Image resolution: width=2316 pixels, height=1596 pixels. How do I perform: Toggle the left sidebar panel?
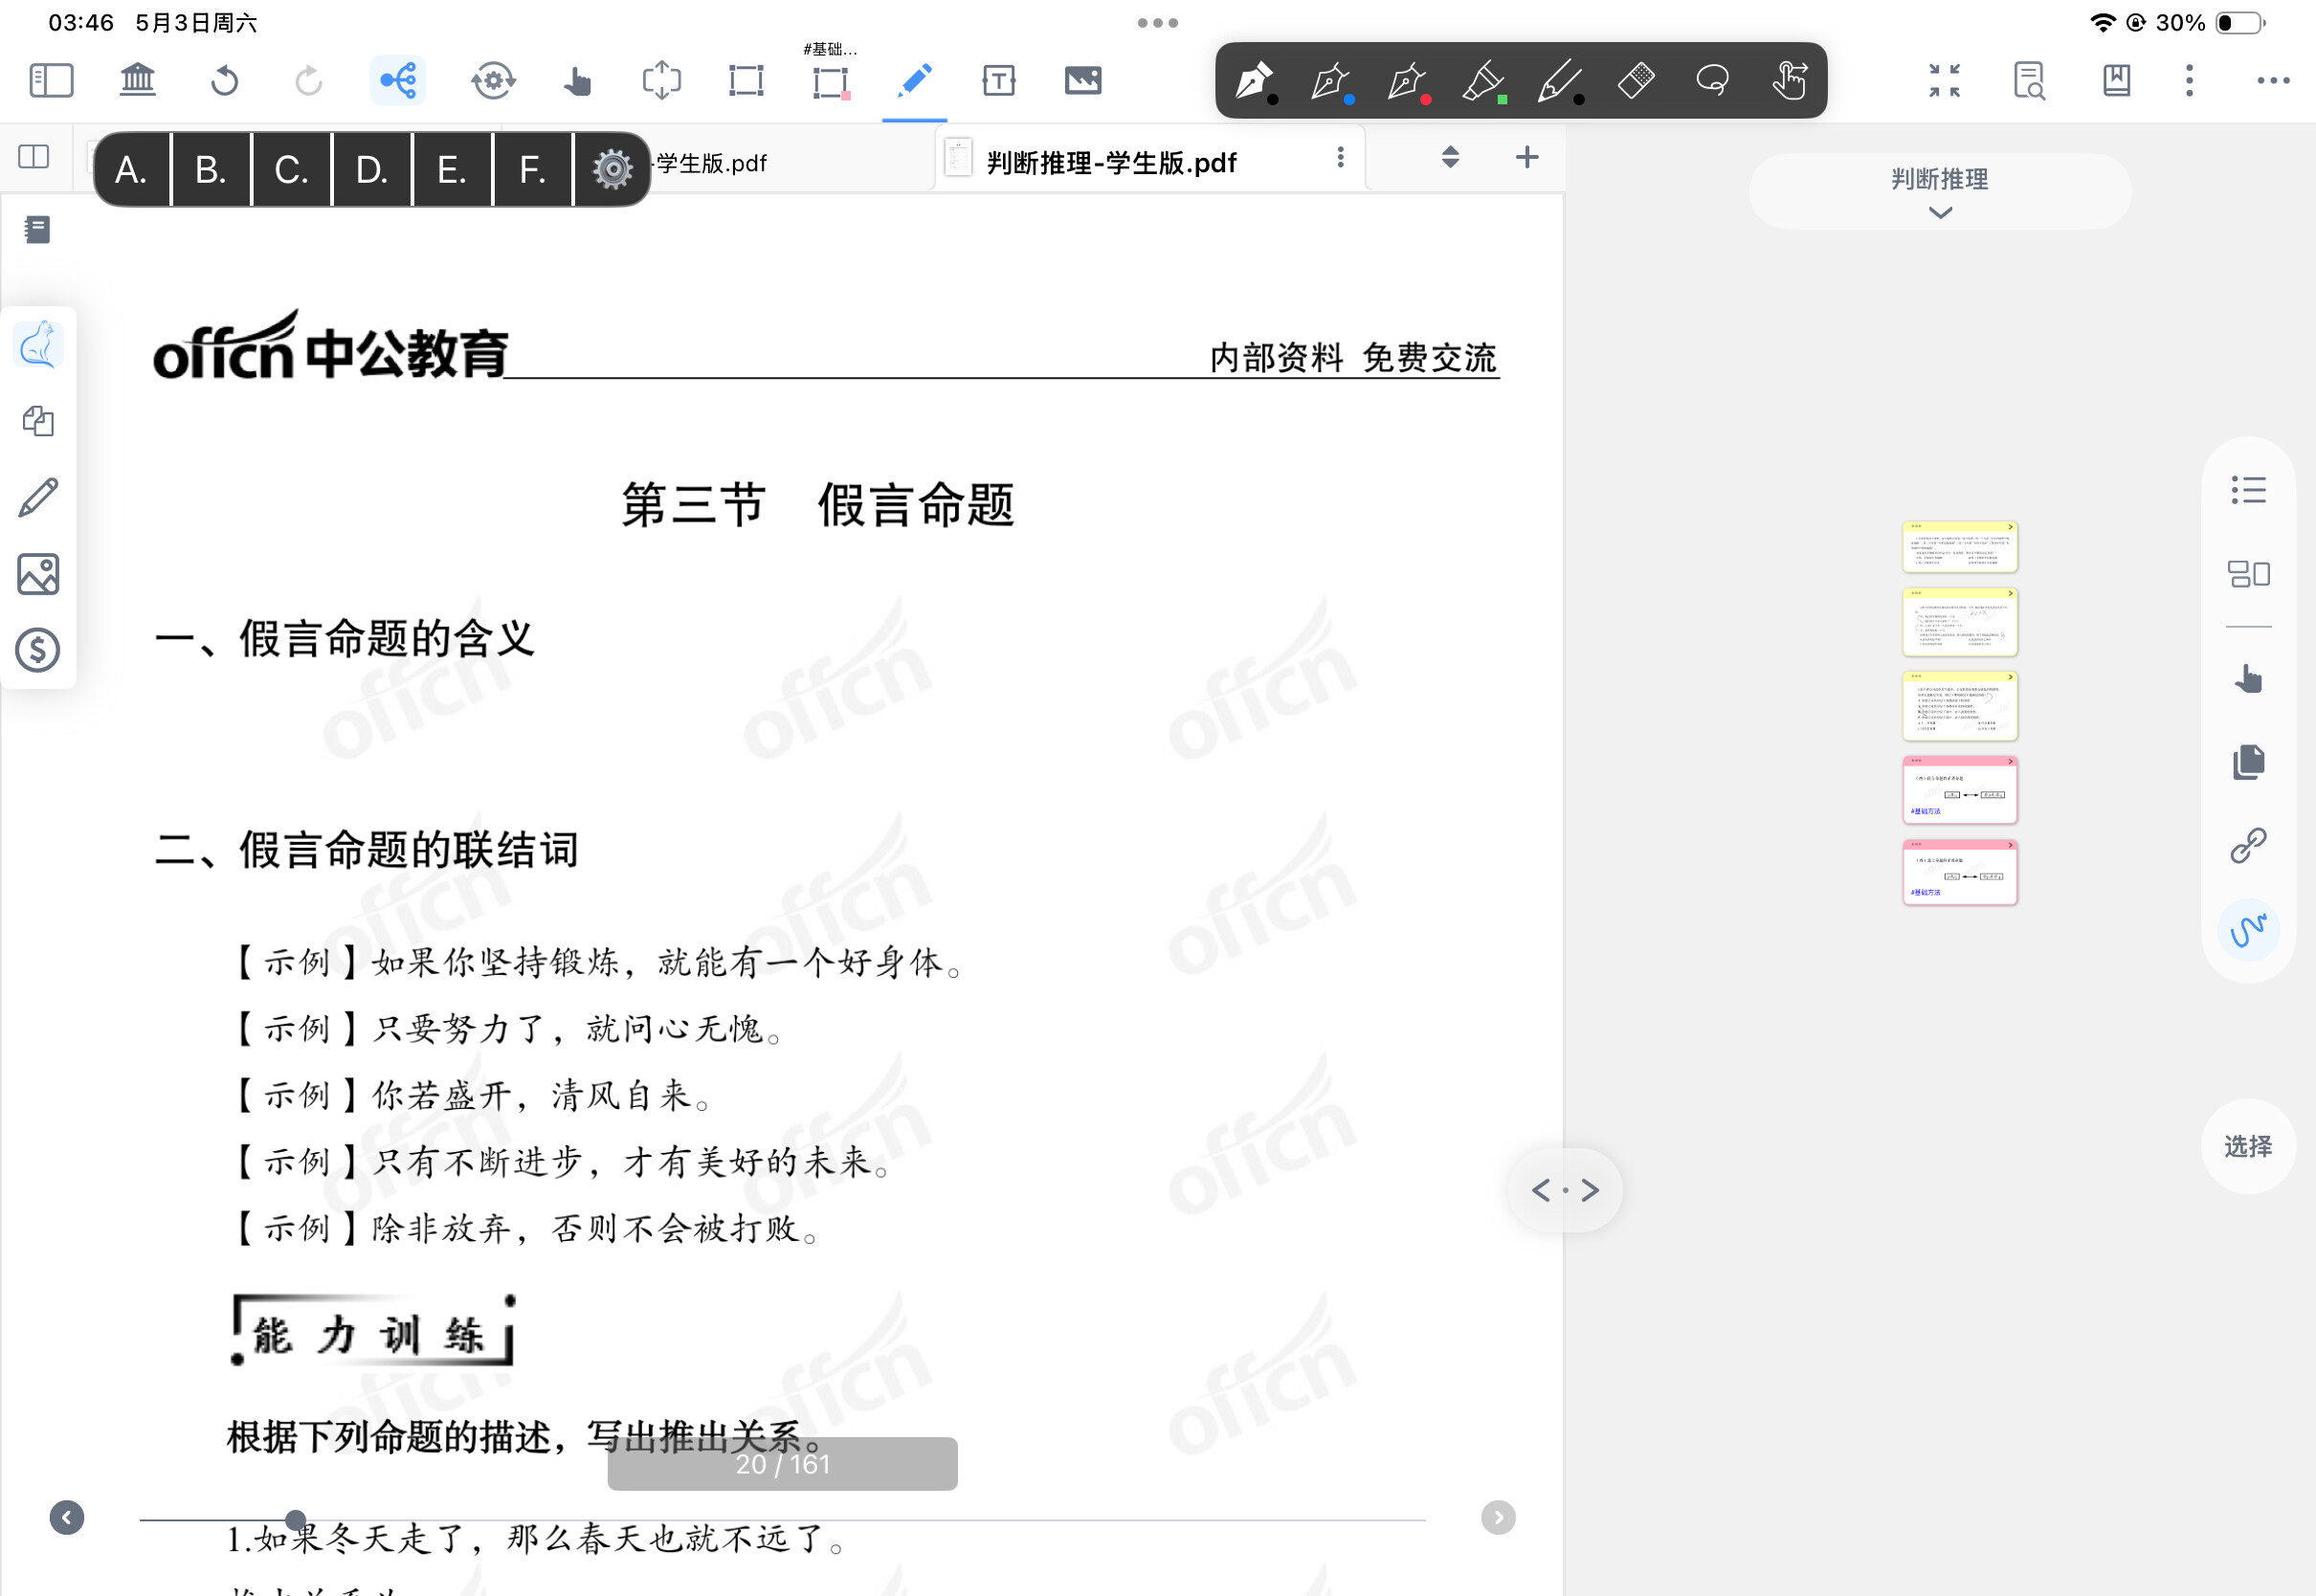click(x=51, y=80)
